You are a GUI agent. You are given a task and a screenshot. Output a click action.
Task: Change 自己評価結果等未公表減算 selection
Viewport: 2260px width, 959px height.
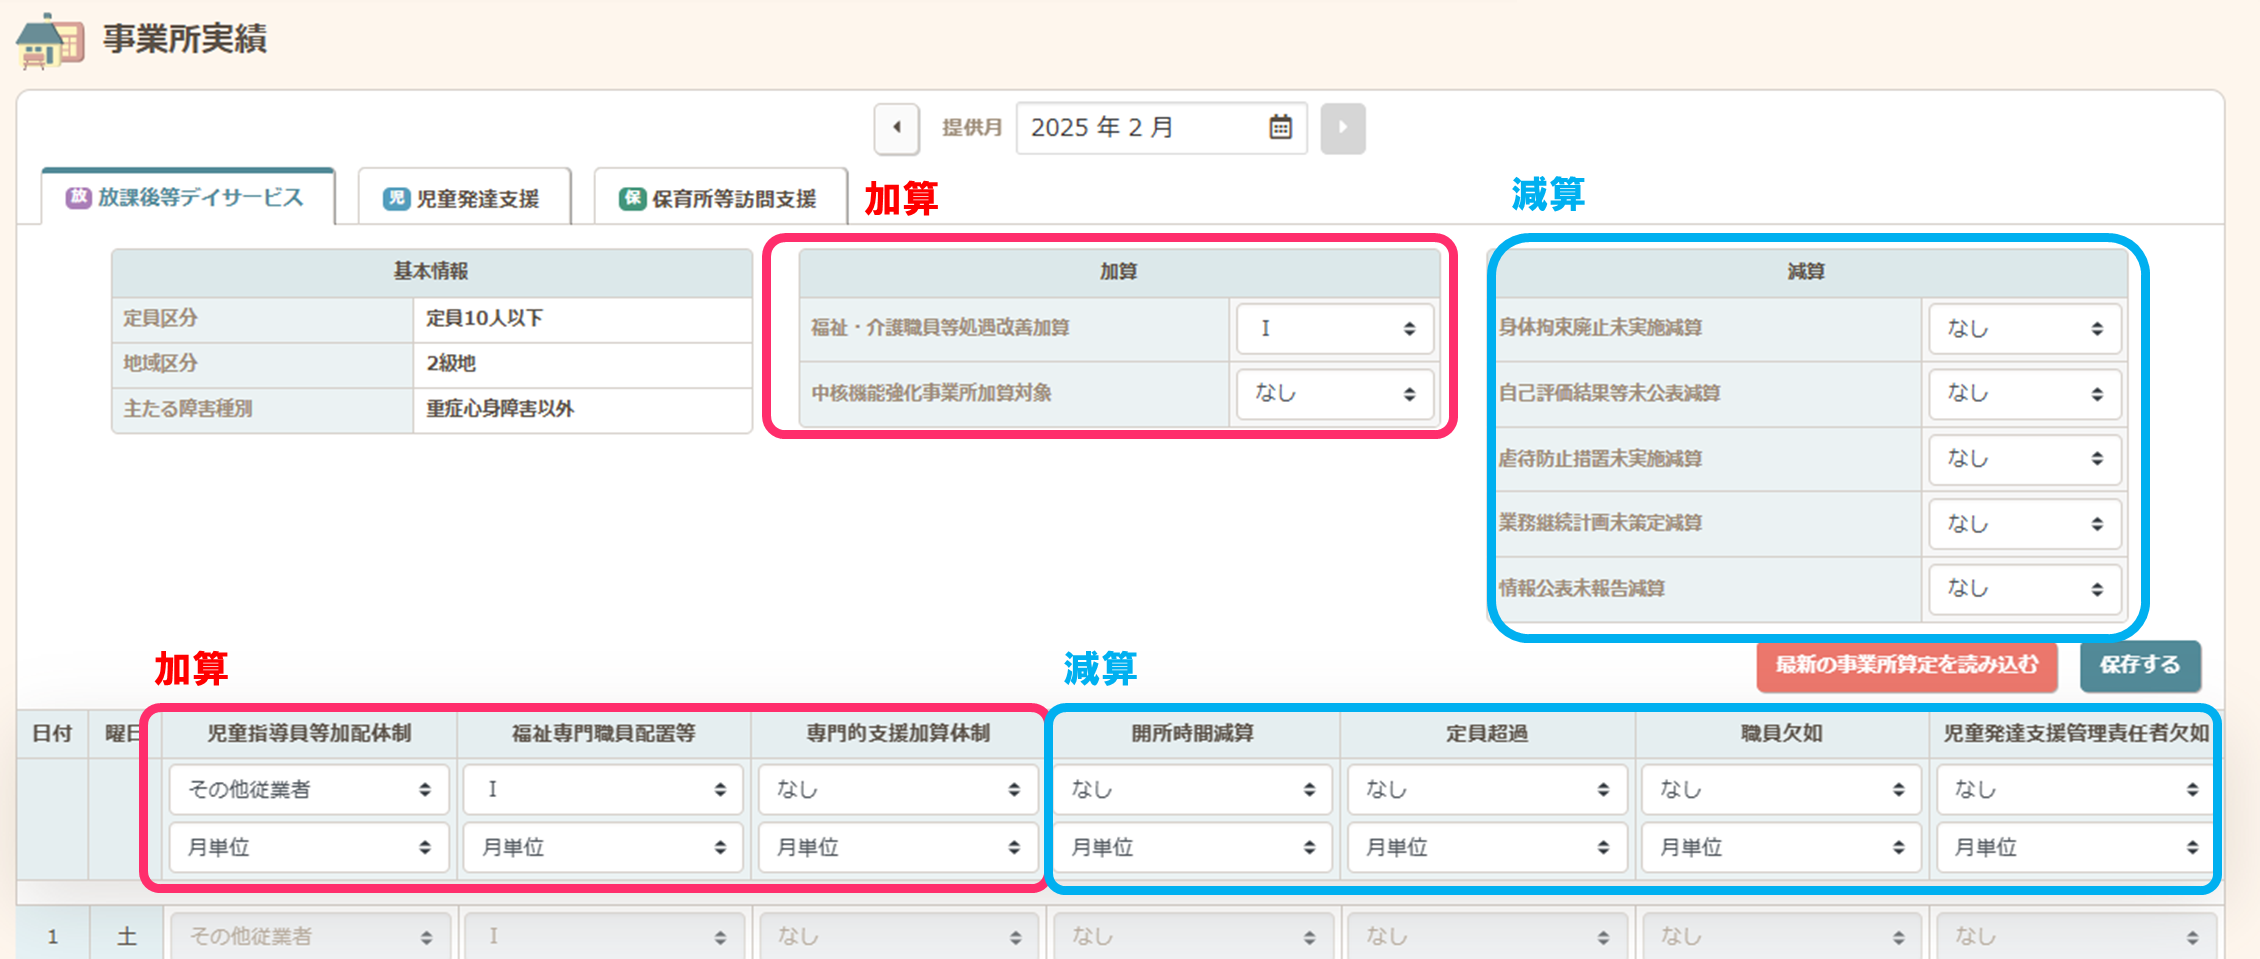pyautogui.click(x=2024, y=394)
